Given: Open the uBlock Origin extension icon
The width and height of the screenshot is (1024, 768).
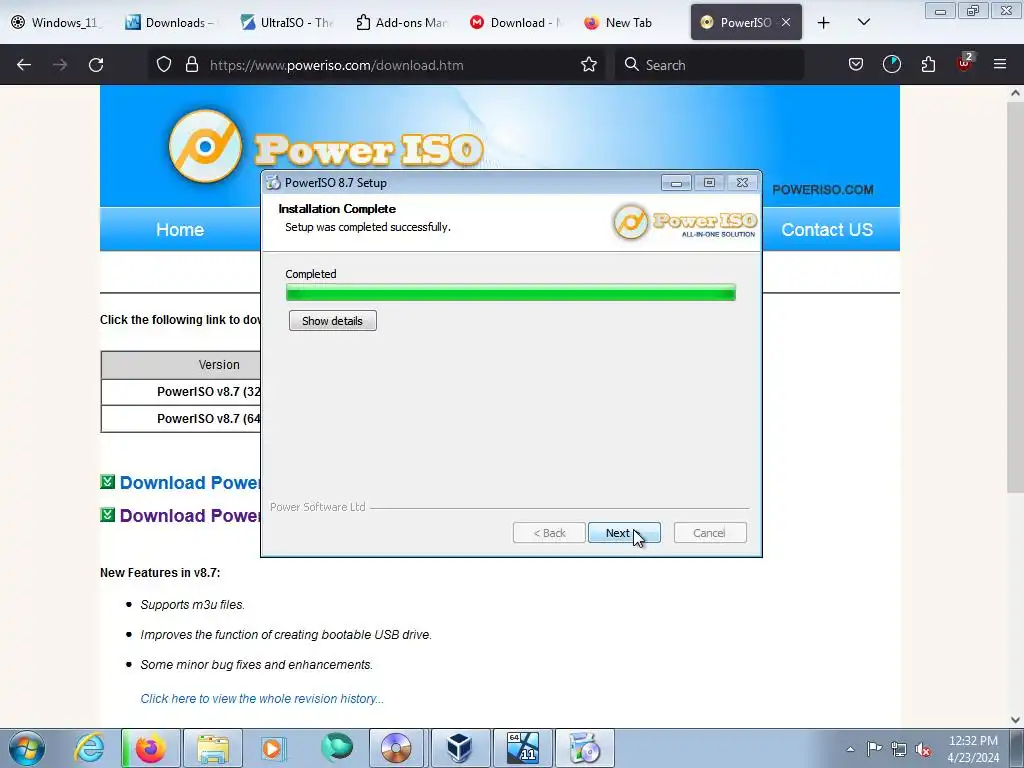Looking at the screenshot, I should (965, 63).
